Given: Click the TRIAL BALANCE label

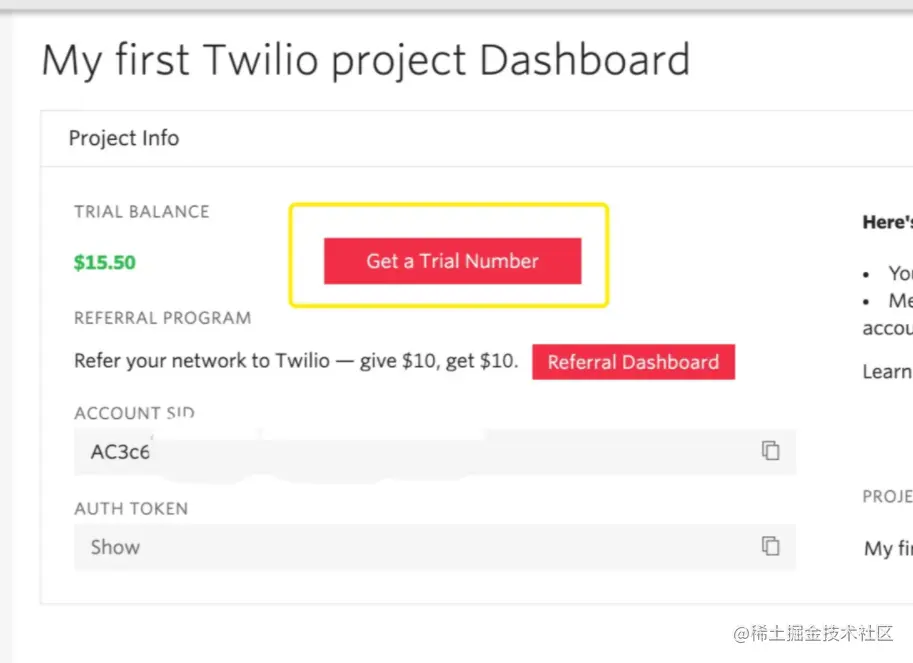Looking at the screenshot, I should pos(141,212).
